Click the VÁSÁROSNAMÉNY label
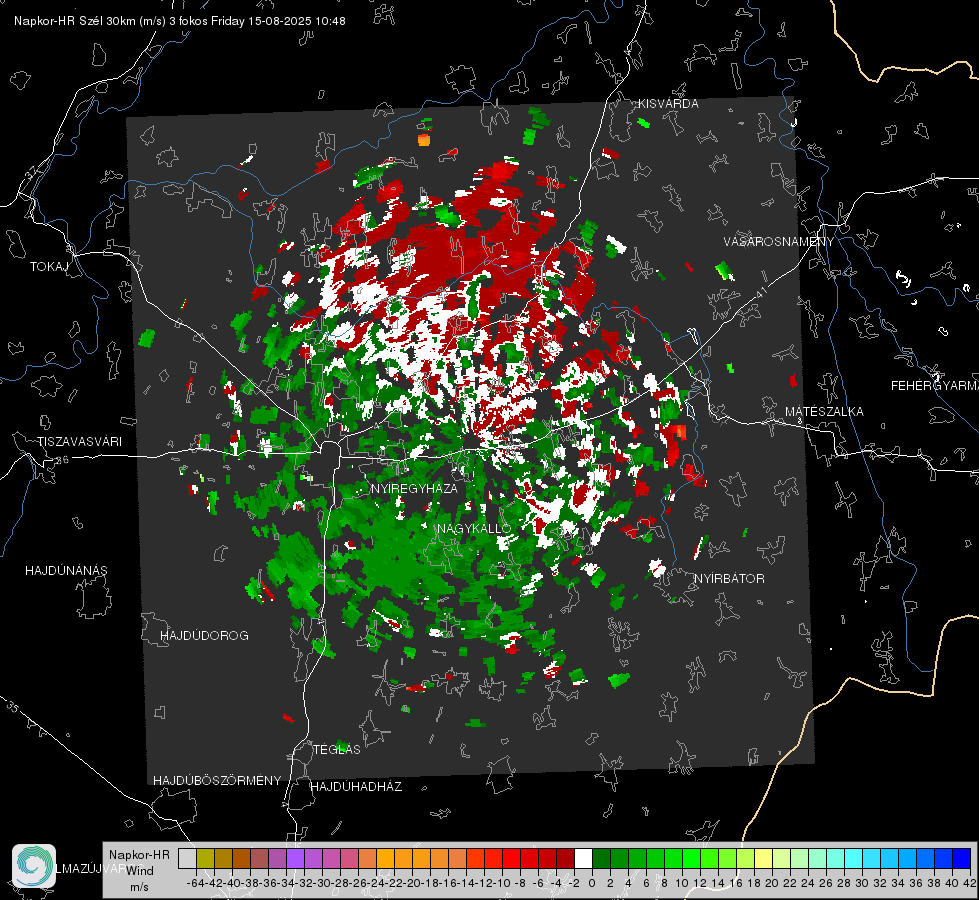Screen dimensions: 979x900 coord(779,242)
